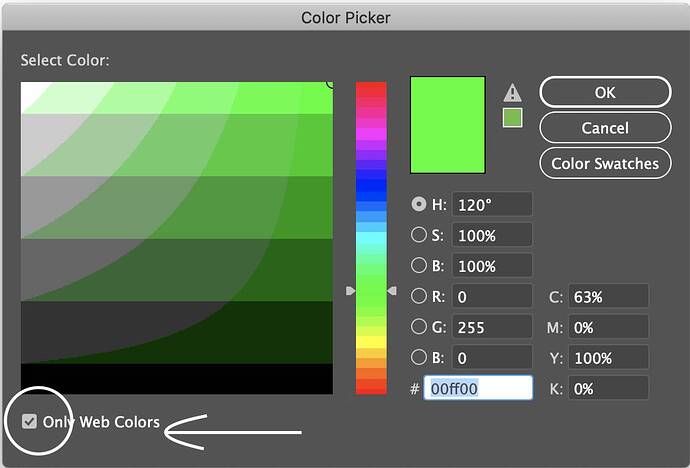Image resolution: width=690 pixels, height=468 pixels.
Task: Click the K black percentage field
Action: pos(608,388)
